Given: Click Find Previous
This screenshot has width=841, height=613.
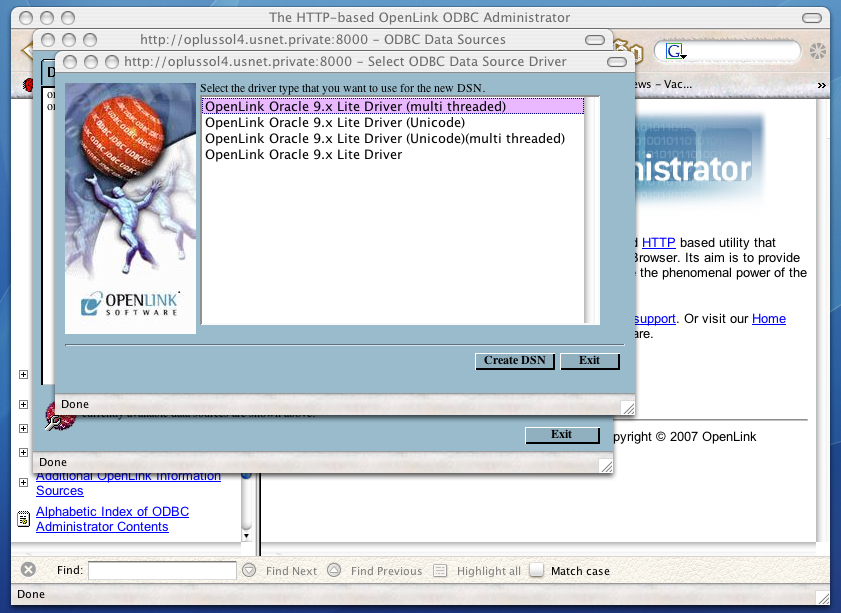Looking at the screenshot, I should 374,571.
